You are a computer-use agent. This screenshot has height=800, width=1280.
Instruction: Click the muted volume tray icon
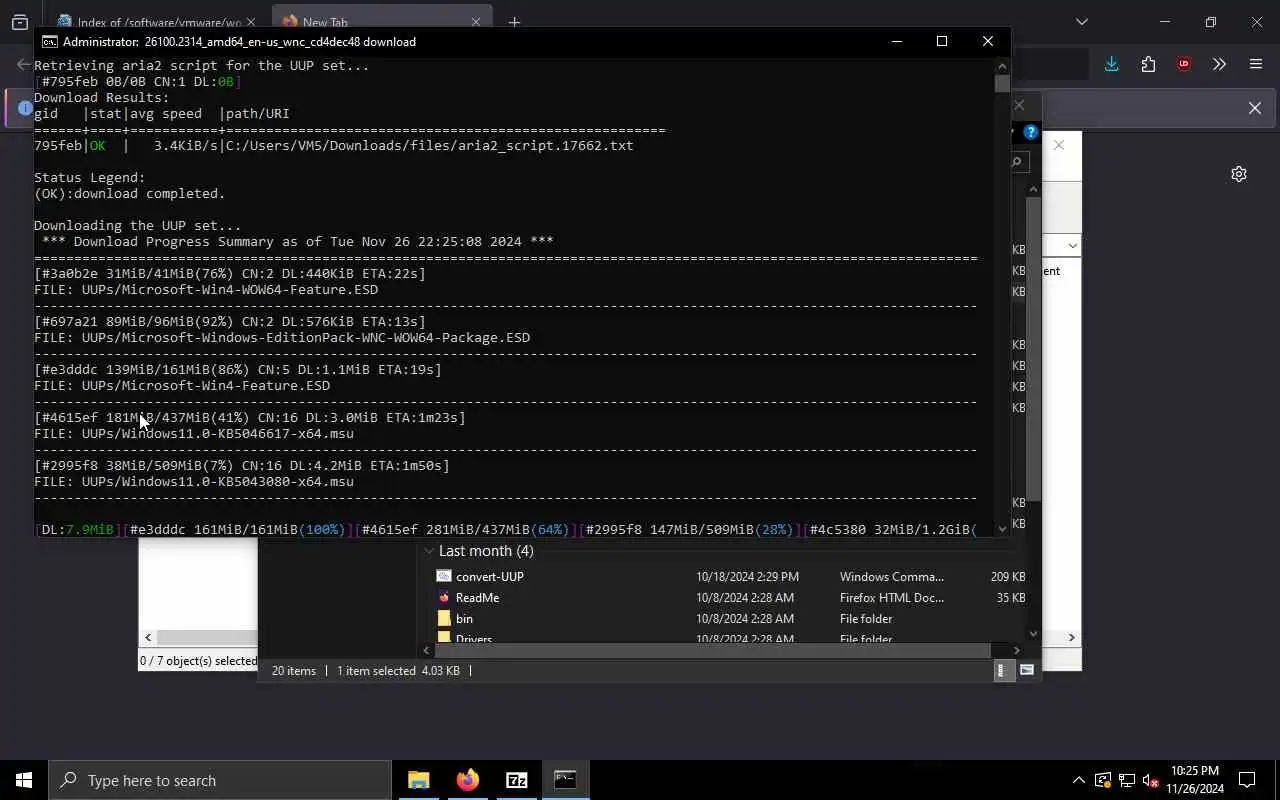tap(1150, 780)
